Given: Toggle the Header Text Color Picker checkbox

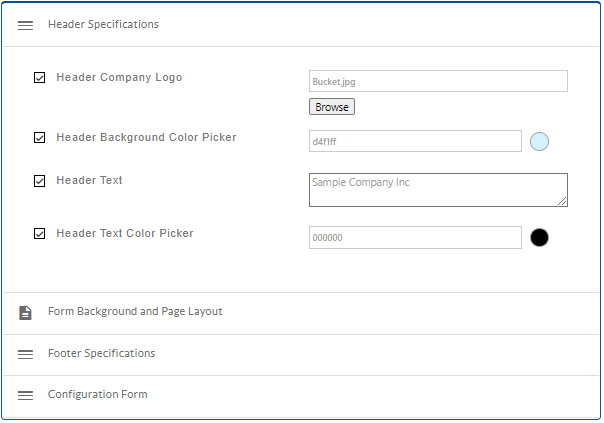Looking at the screenshot, I should tap(40, 234).
